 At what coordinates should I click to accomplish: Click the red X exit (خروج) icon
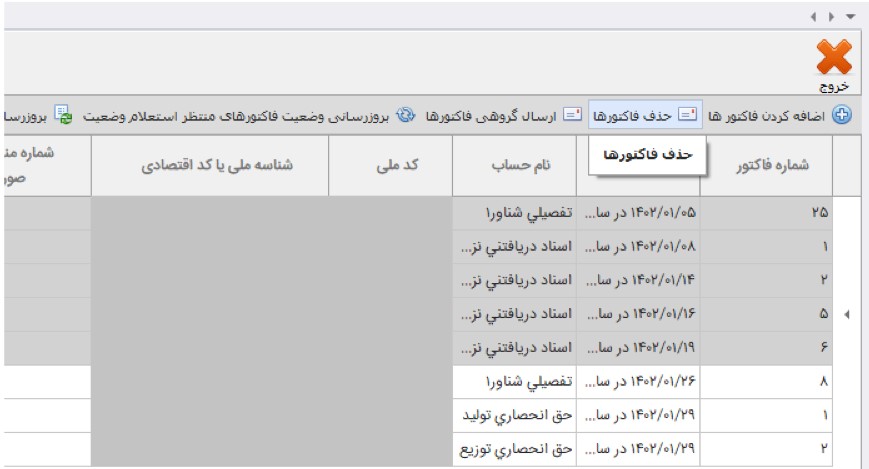click(834, 60)
